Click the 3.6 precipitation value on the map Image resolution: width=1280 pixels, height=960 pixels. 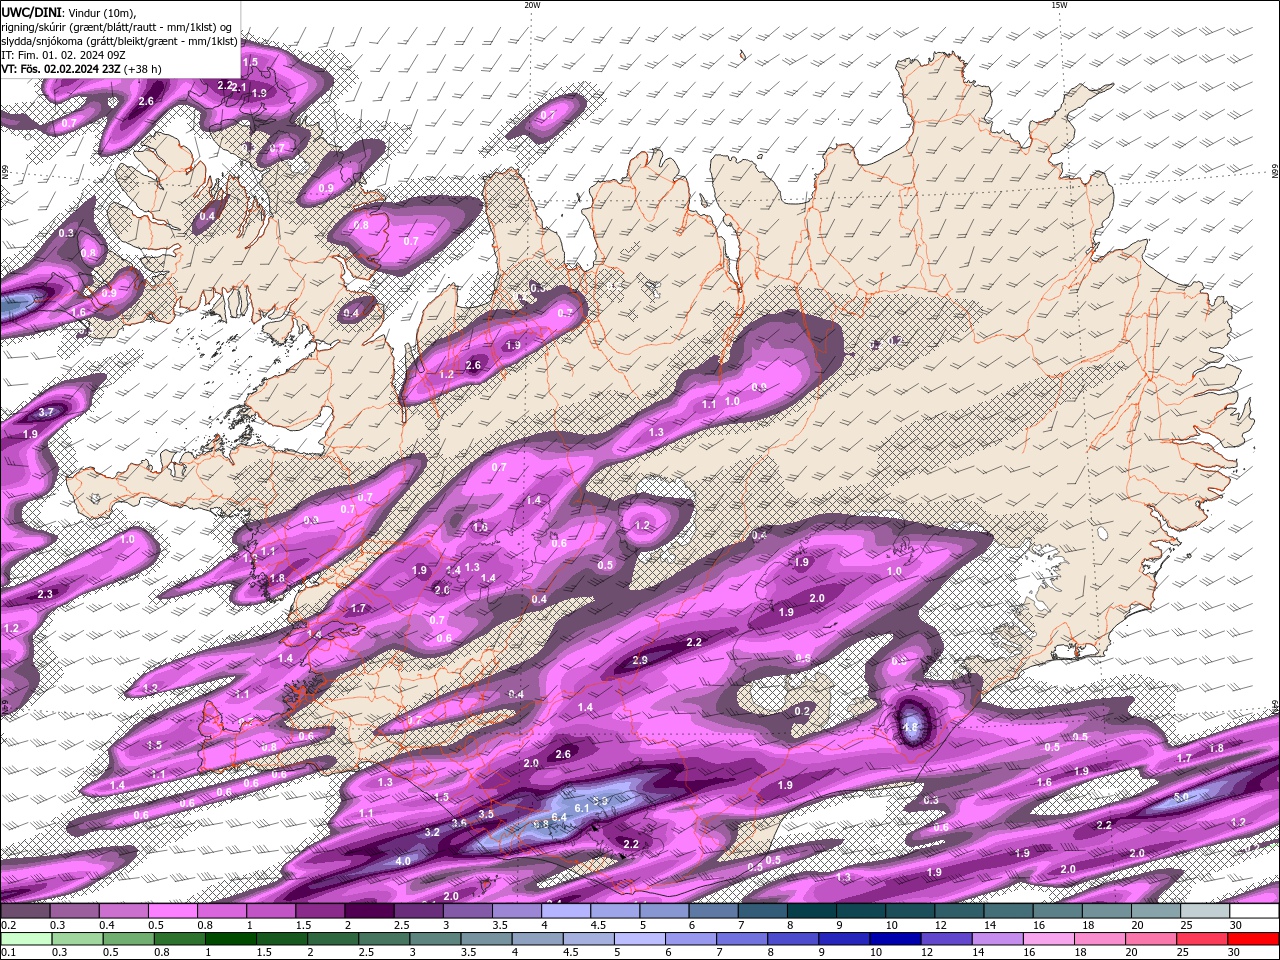tap(459, 822)
